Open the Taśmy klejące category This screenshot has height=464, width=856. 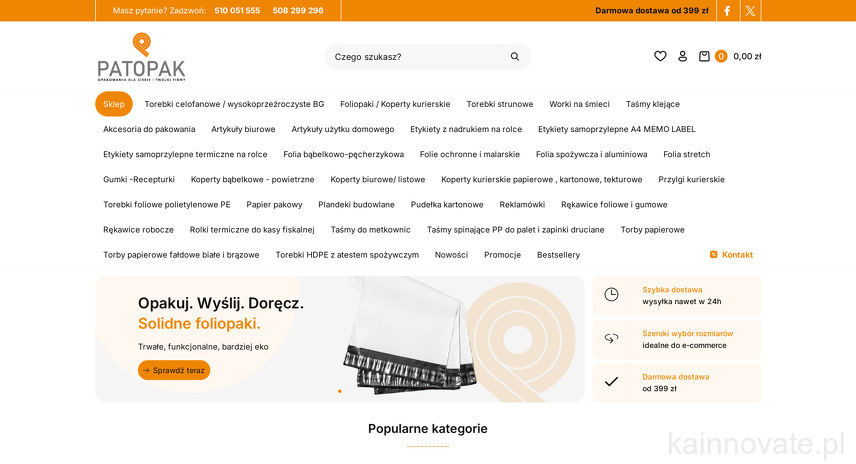pyautogui.click(x=652, y=104)
